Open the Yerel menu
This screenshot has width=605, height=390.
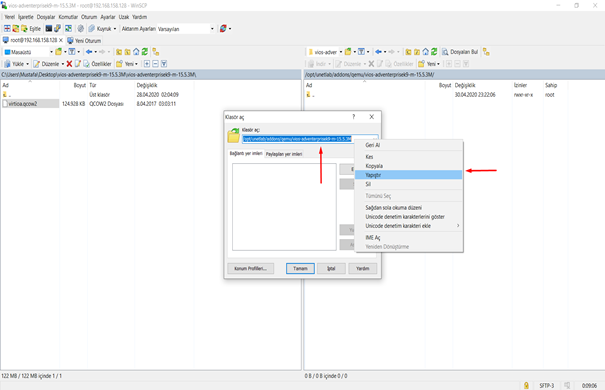[9, 17]
